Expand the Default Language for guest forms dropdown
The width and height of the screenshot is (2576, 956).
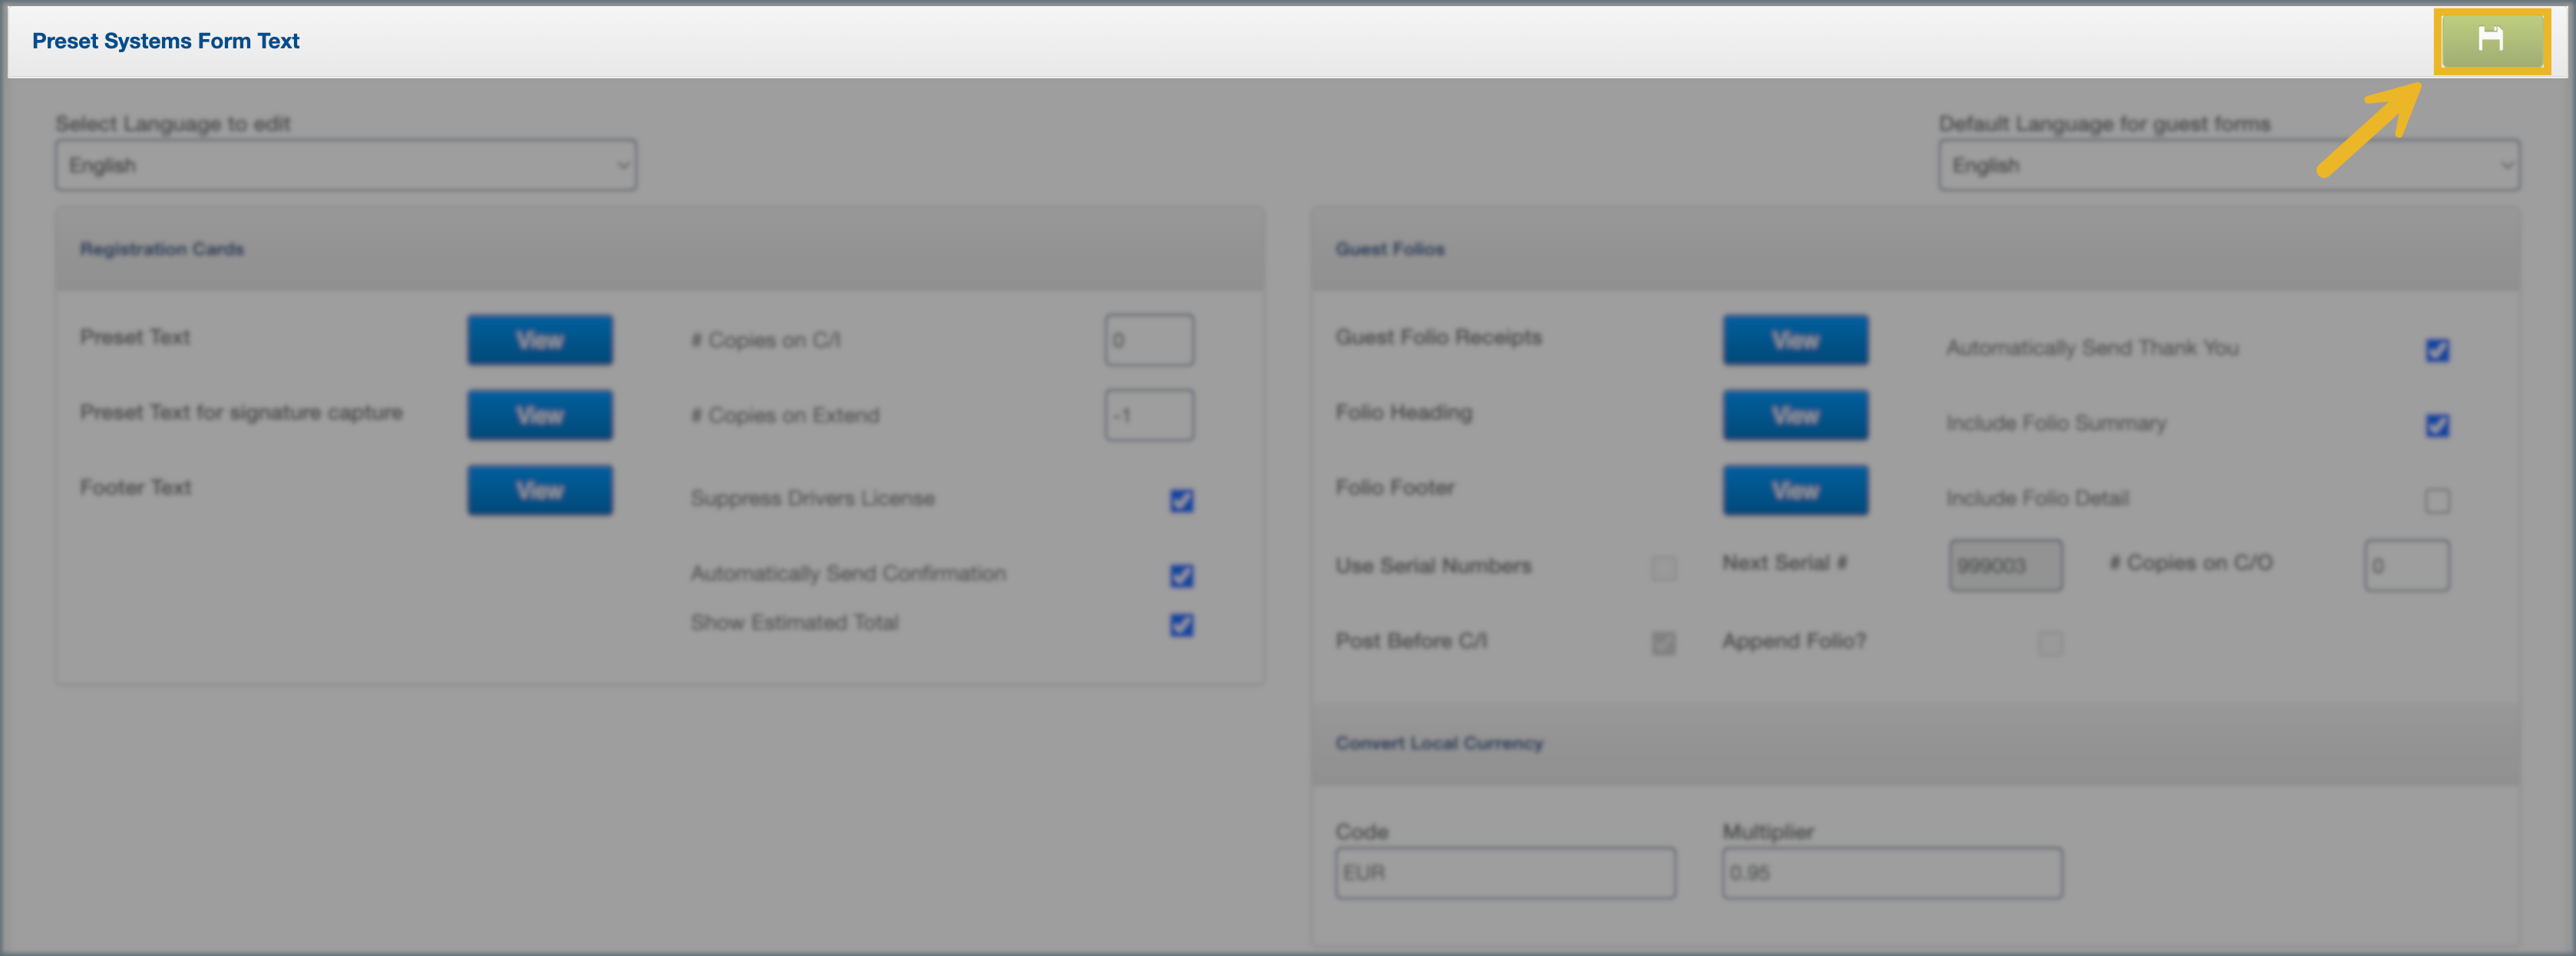click(x=2228, y=165)
